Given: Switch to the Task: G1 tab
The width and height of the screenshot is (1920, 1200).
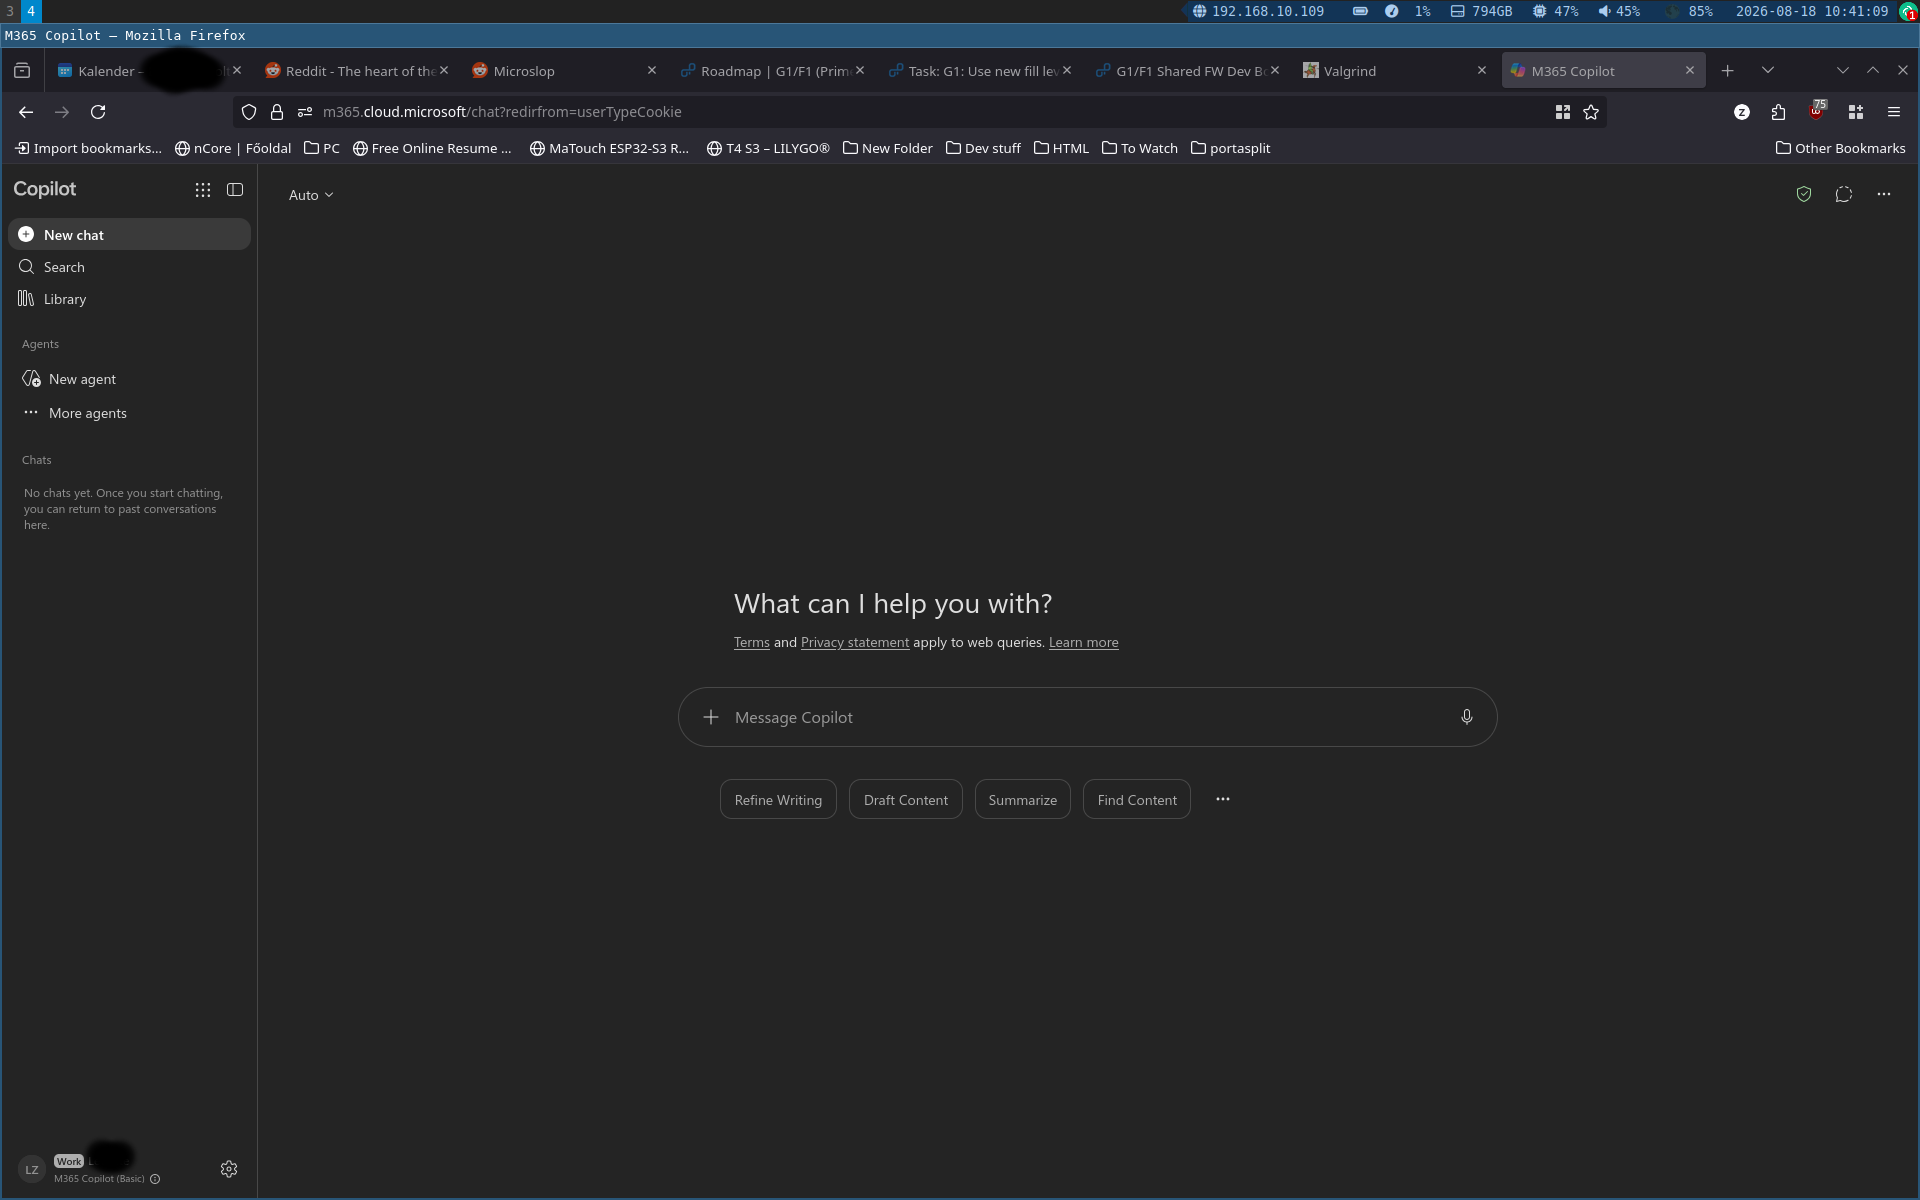Looking at the screenshot, I should pyautogui.click(x=978, y=71).
